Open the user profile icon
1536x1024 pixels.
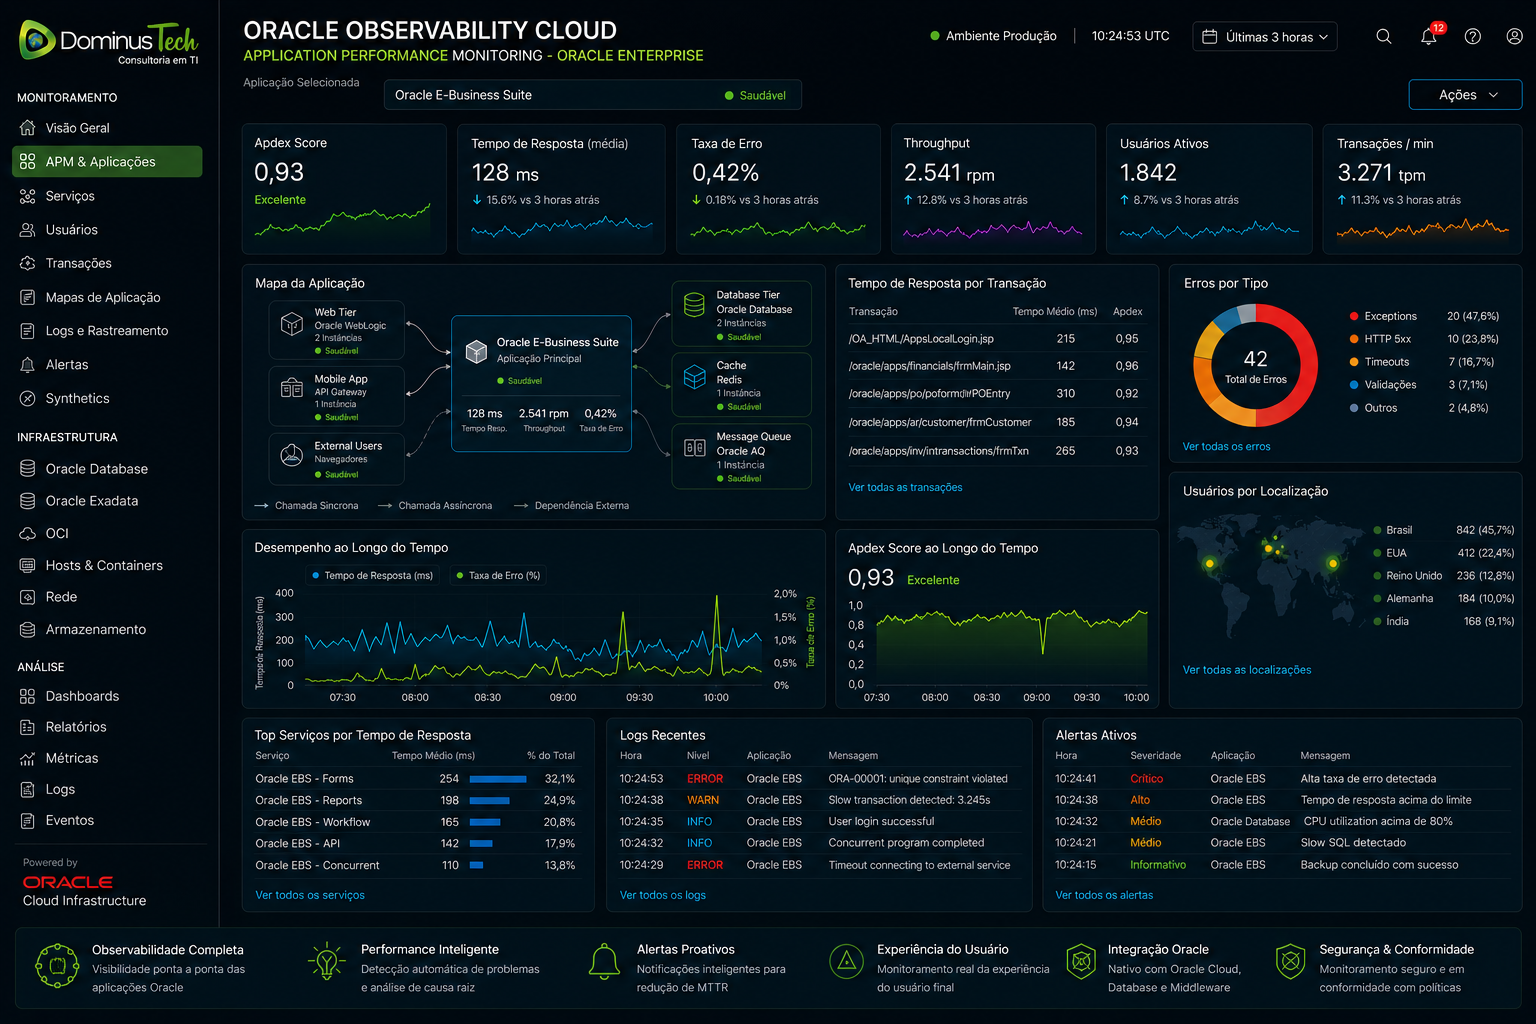point(1515,36)
